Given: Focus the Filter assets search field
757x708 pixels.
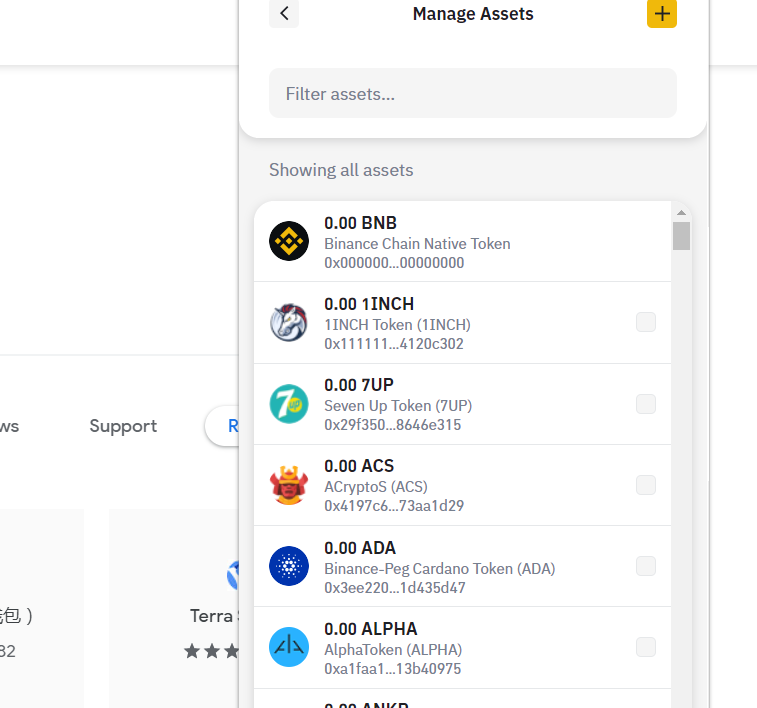Looking at the screenshot, I should coord(473,93).
